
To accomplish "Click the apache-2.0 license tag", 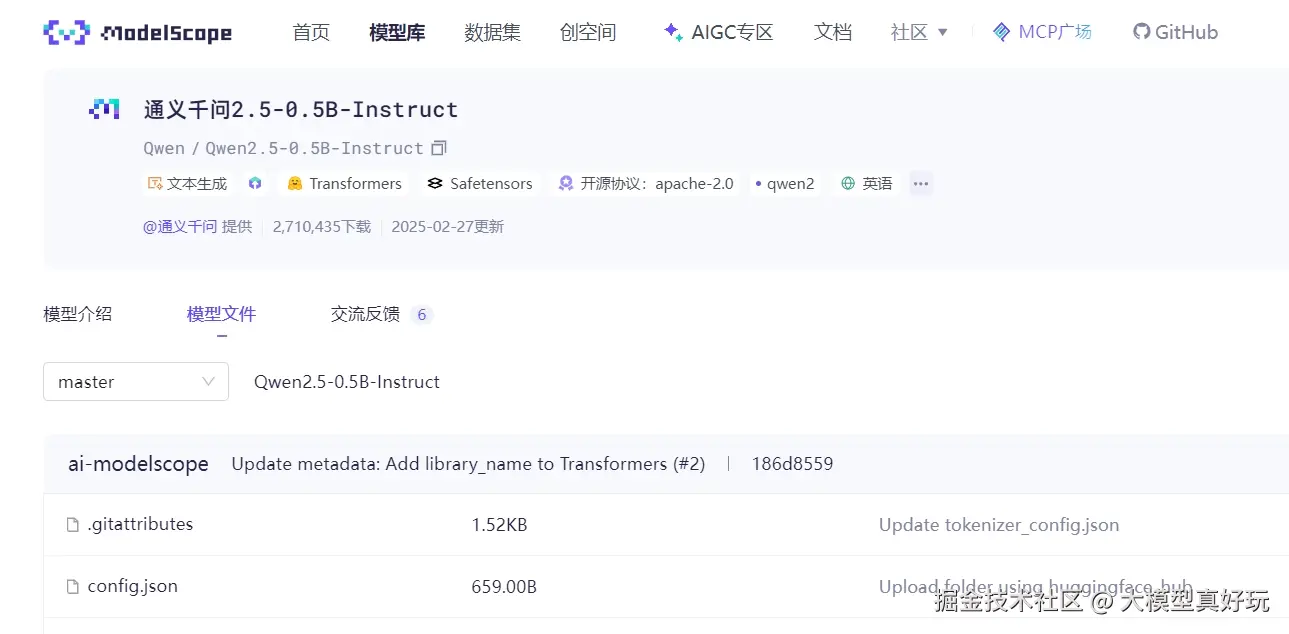I will point(645,184).
